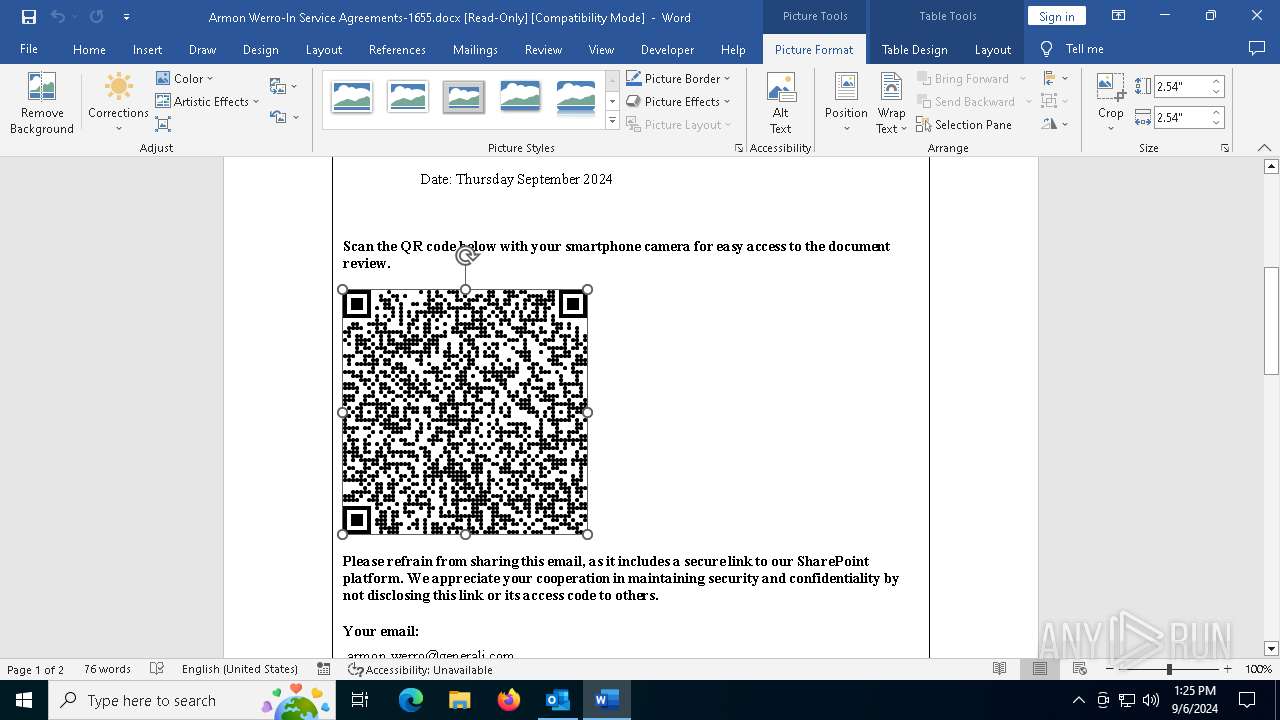Open the Comments pane icon
The width and height of the screenshot is (1280, 720).
1257,49
